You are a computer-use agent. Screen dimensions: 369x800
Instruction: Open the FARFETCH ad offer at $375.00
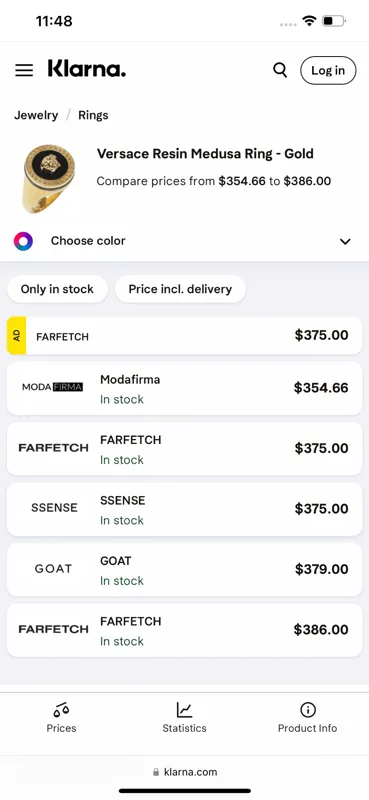184,336
